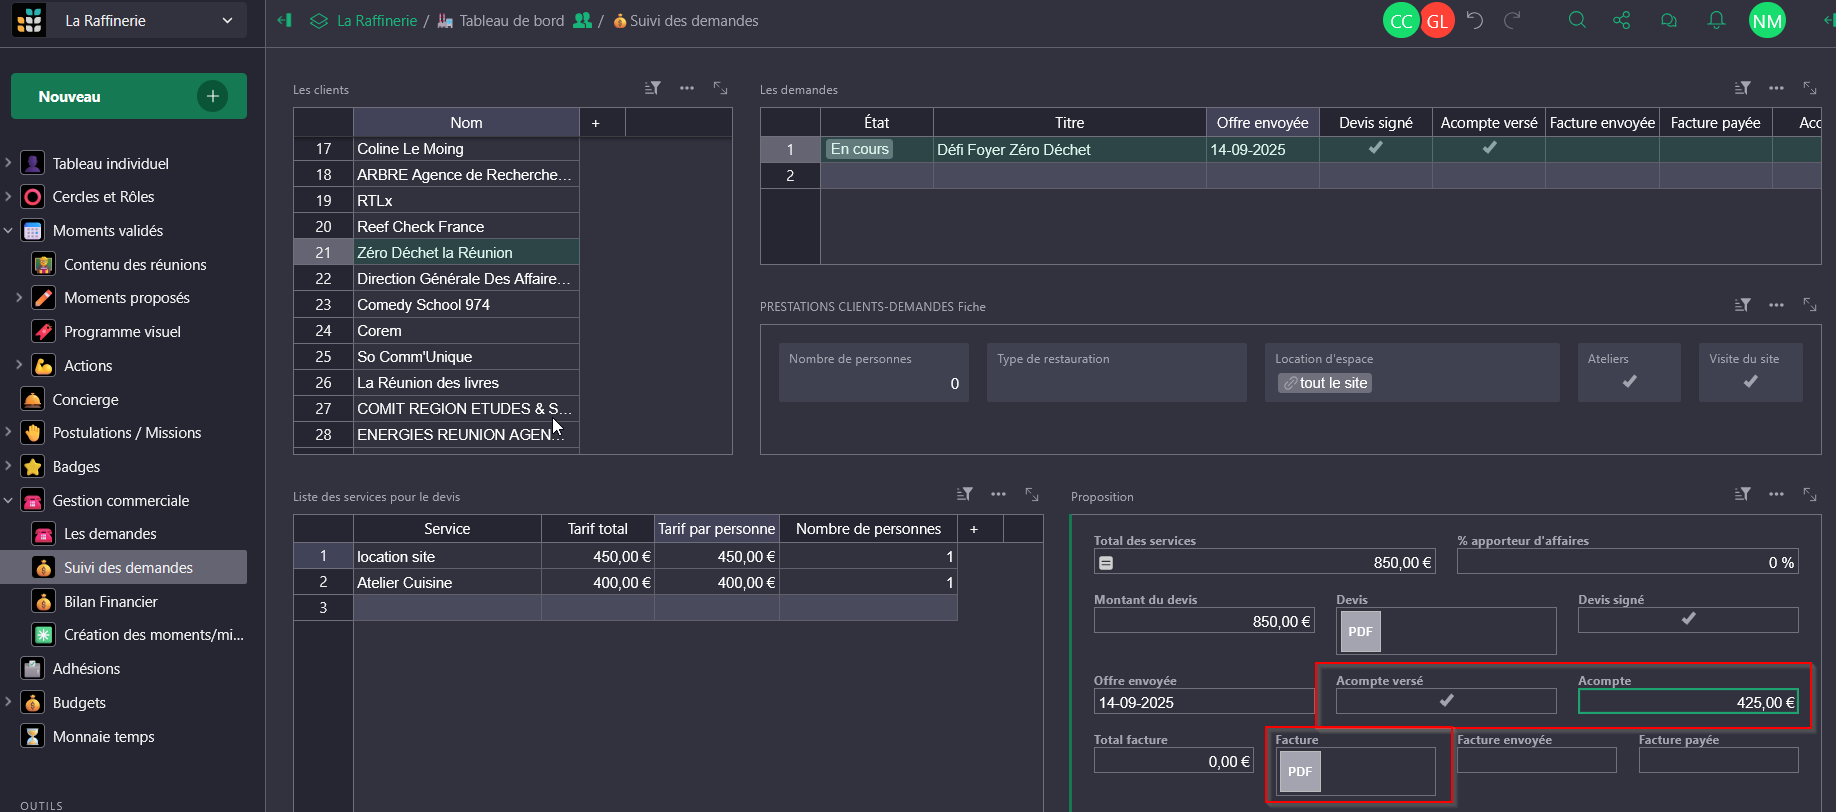This screenshot has width=1836, height=812.
Task: Expand the Budgets sidebar section
Action: pos(9,702)
